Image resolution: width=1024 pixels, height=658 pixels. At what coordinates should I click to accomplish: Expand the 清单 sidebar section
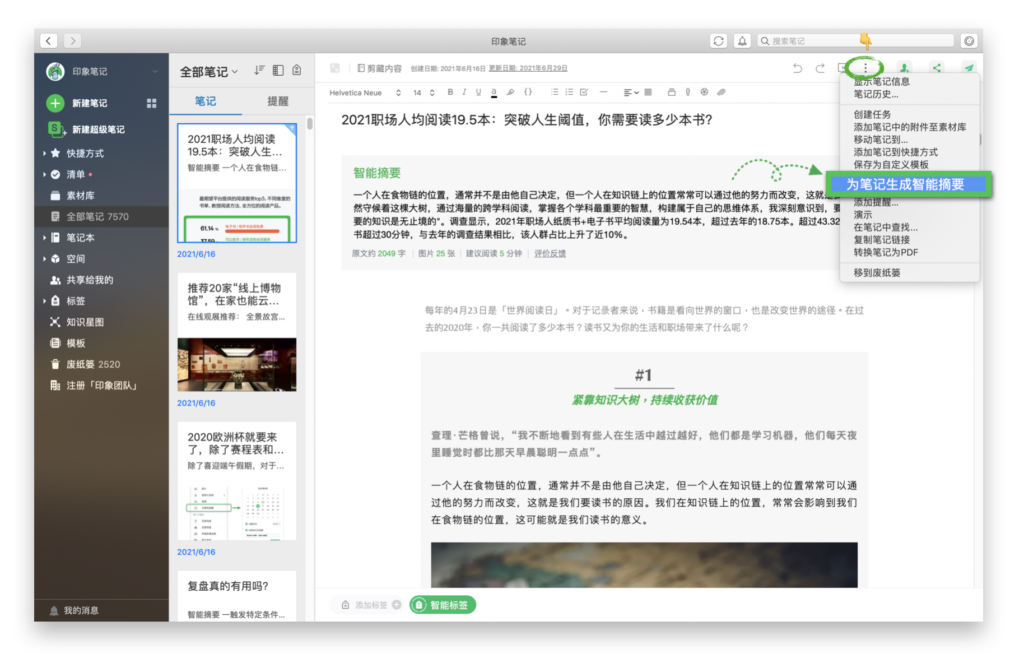click(x=44, y=174)
